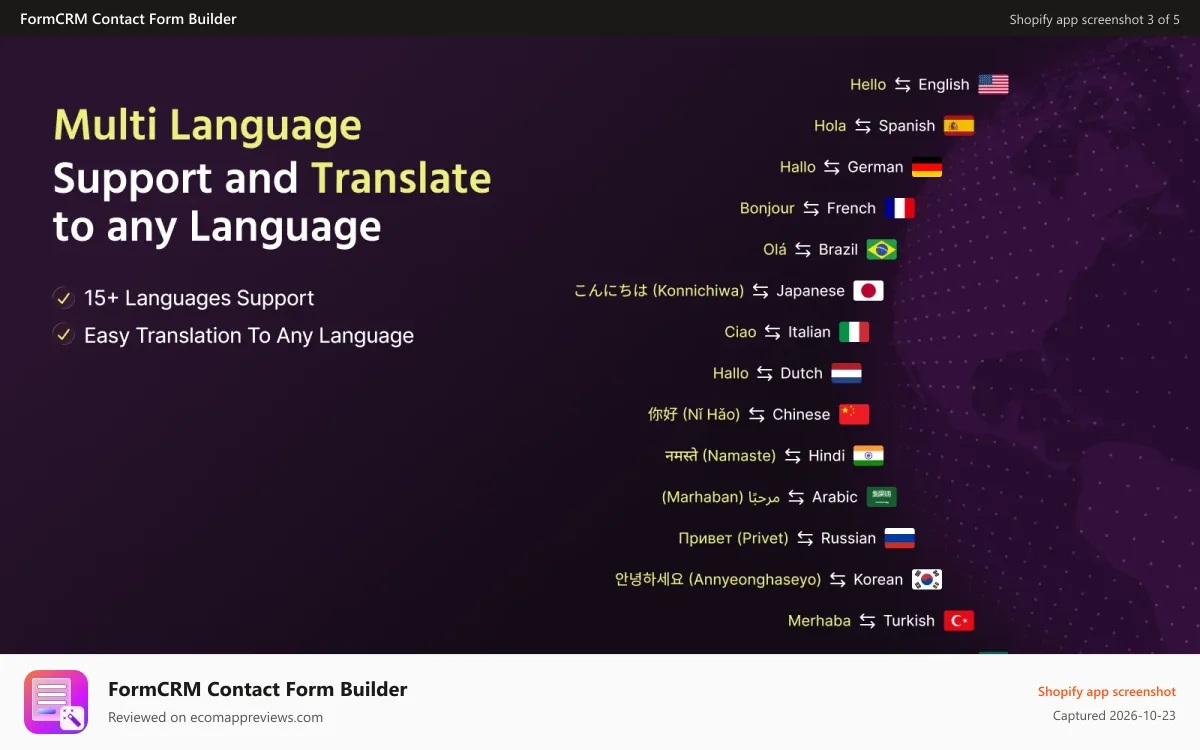Click the France flag next to French
Viewport: 1200px width, 750px height.
900,208
